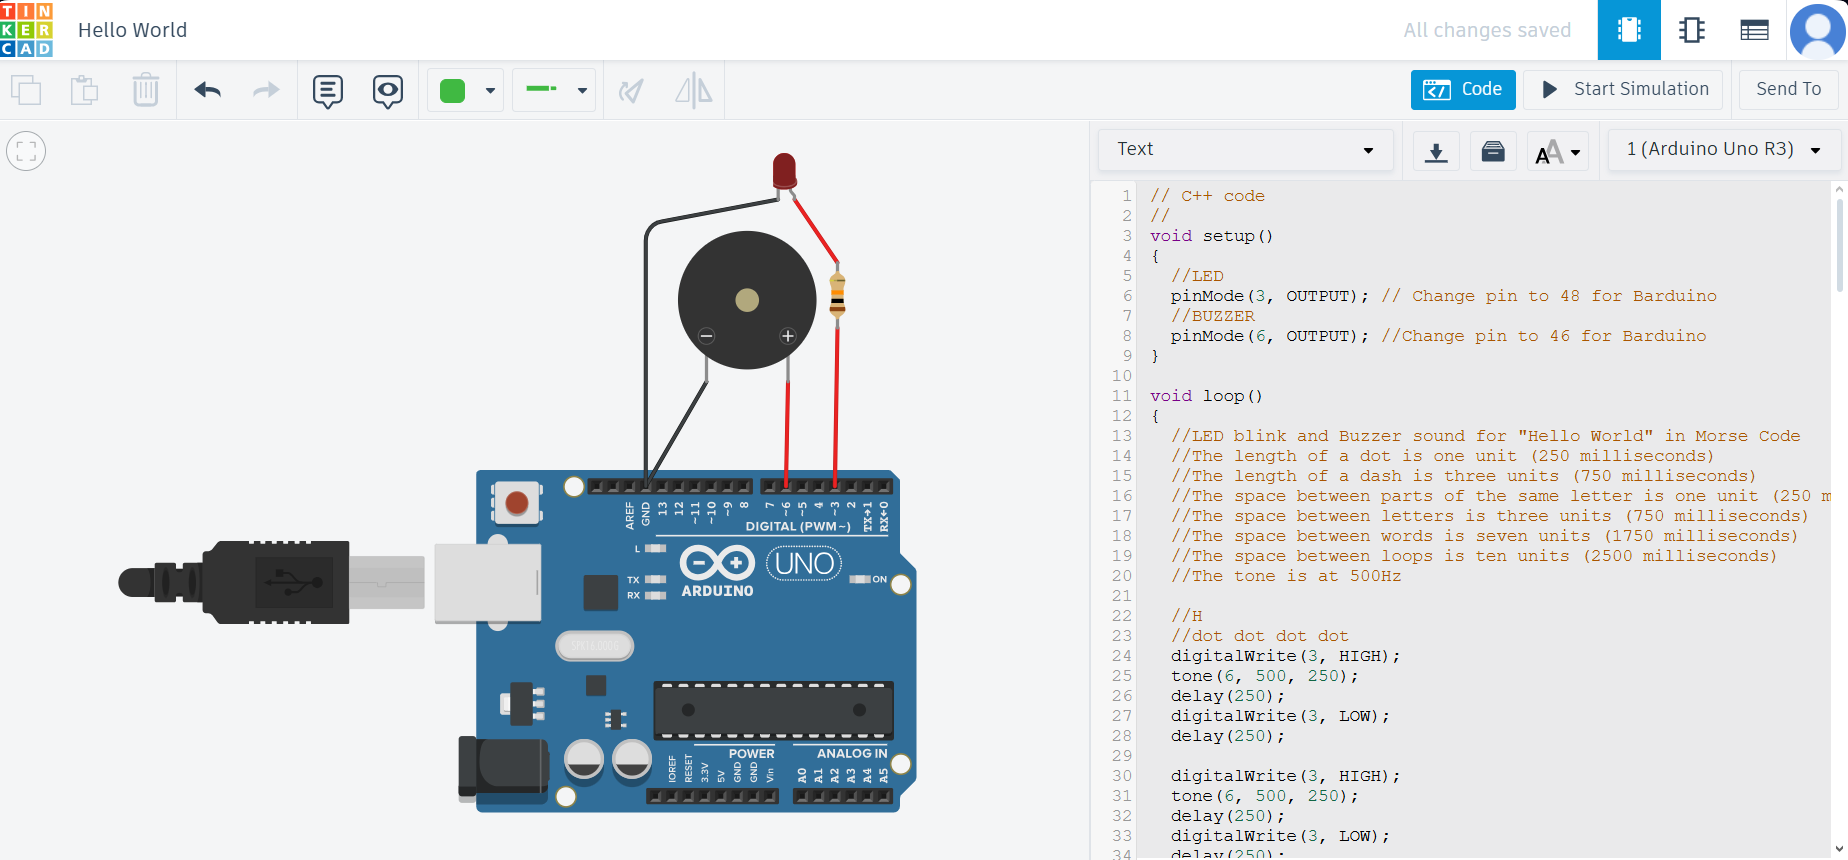
Task: Open the user profile avatar
Action: (1817, 30)
